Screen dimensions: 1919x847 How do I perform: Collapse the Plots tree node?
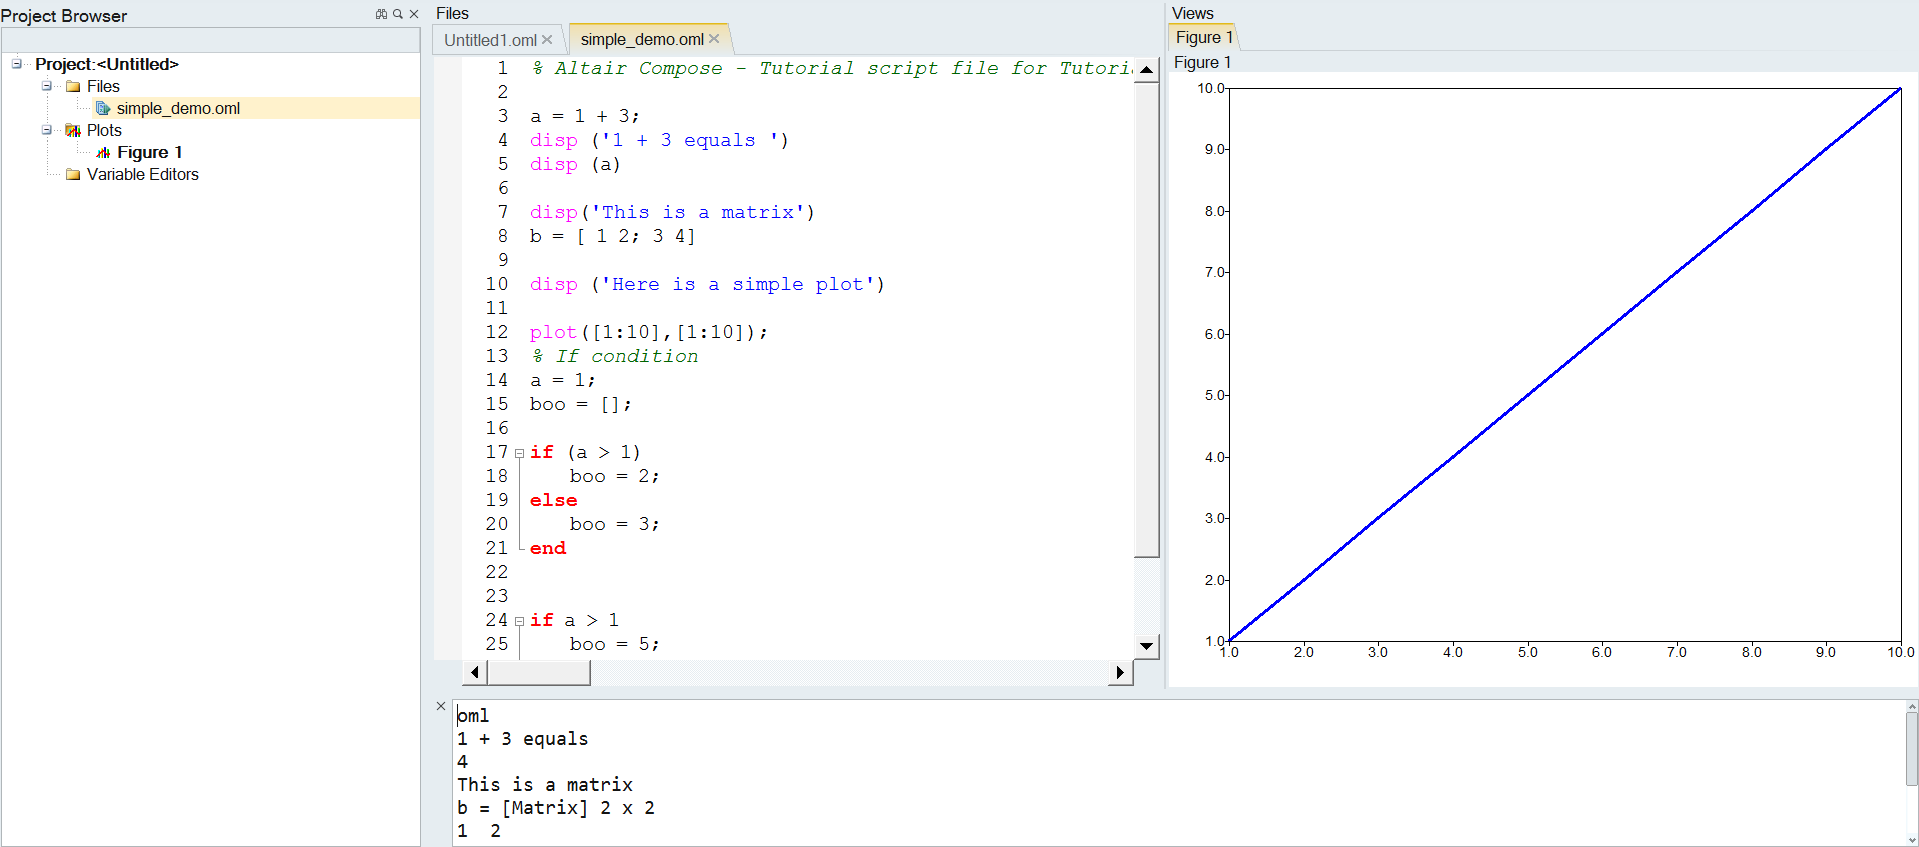coord(47,130)
